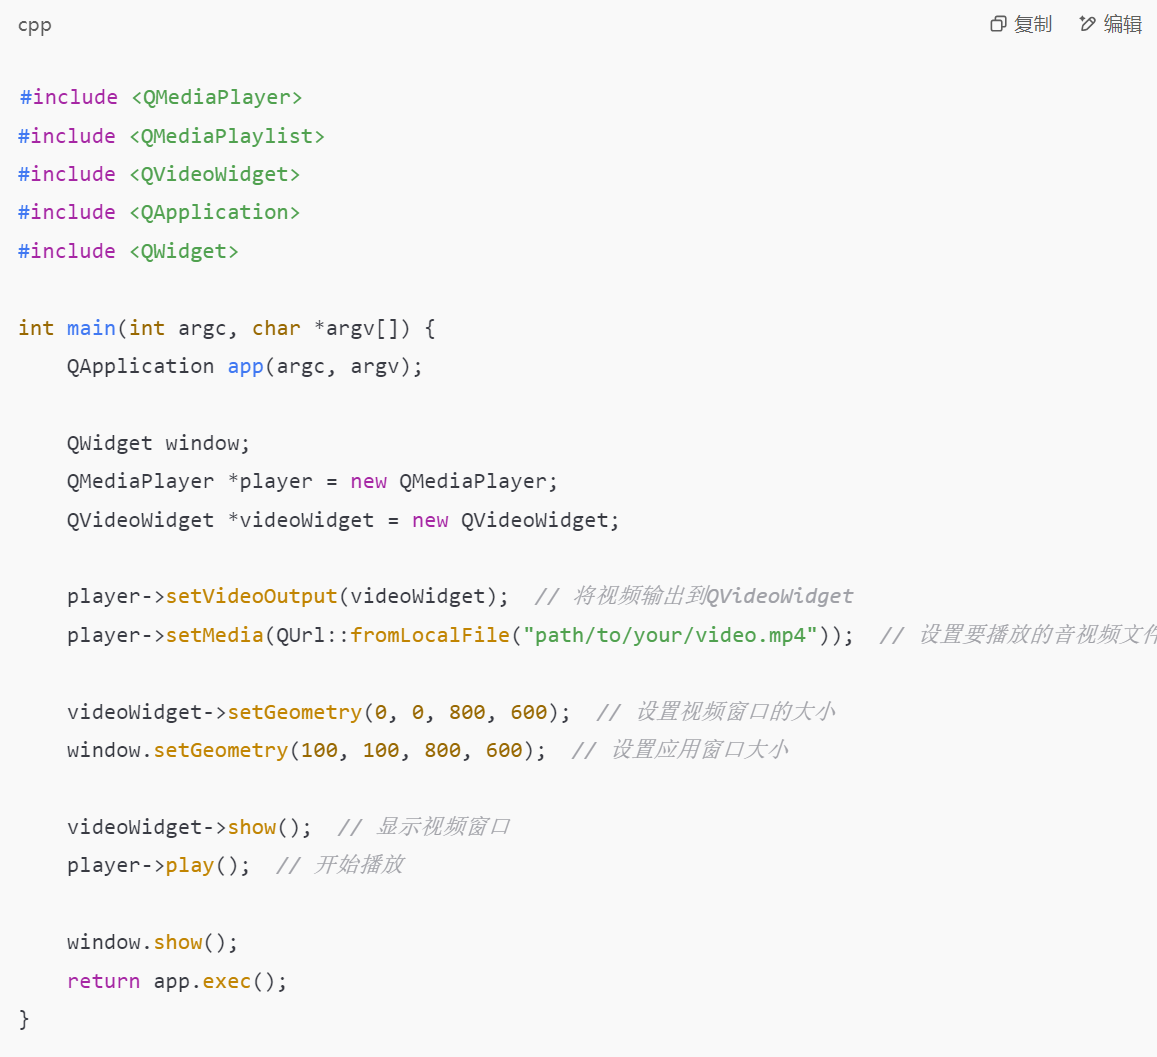Click the QWidget window; declaration line
Image resolution: width=1157 pixels, height=1057 pixels.
[x=158, y=443]
